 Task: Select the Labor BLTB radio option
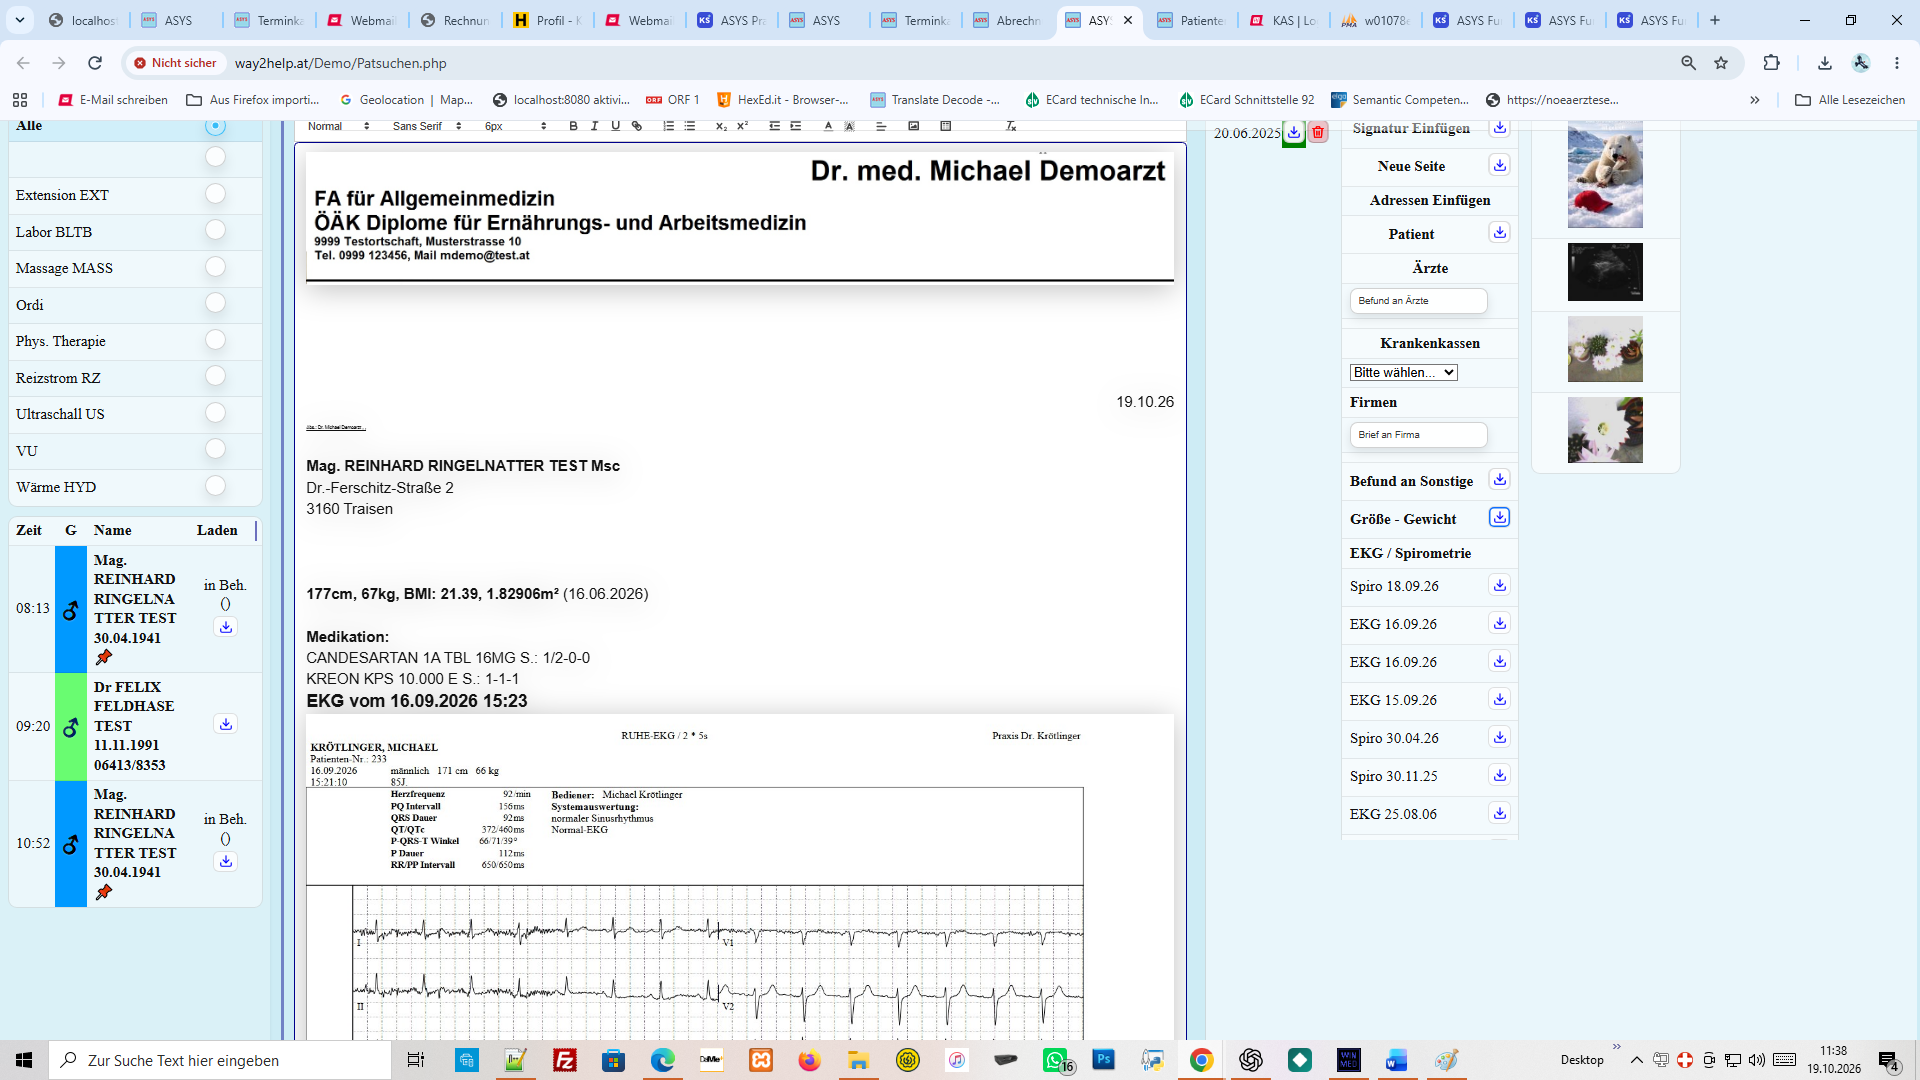click(215, 231)
